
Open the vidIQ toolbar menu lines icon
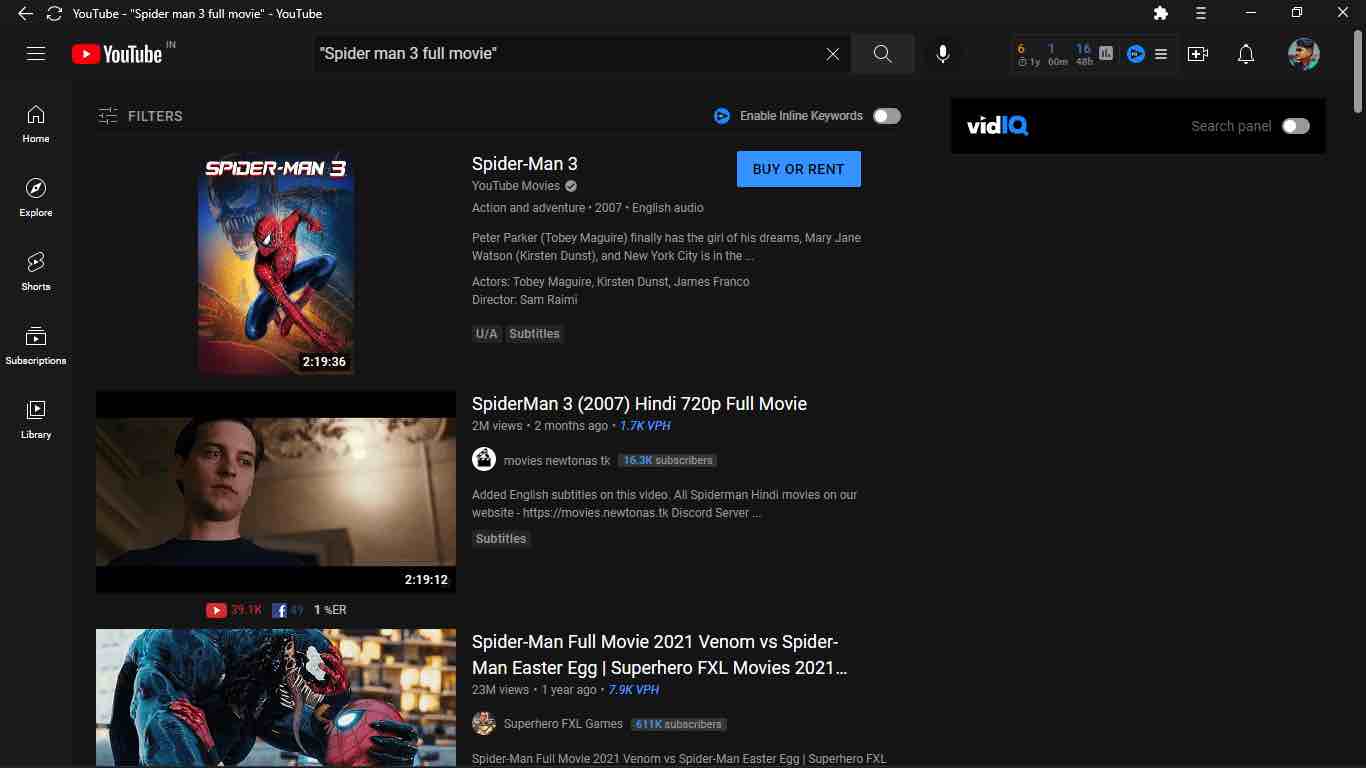click(1161, 54)
